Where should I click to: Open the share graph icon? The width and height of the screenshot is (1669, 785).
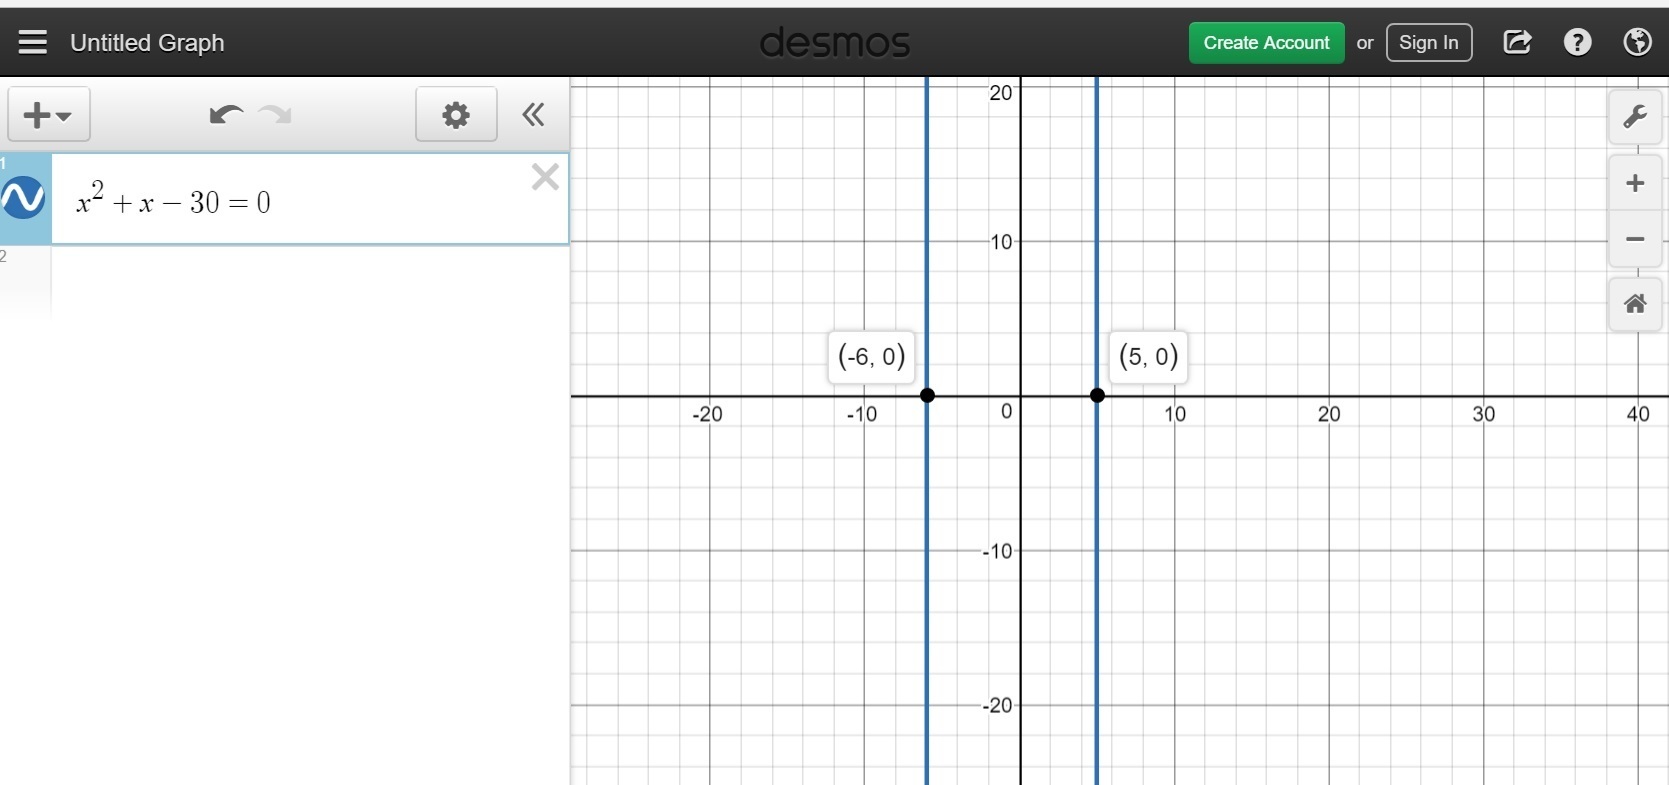click(x=1517, y=42)
